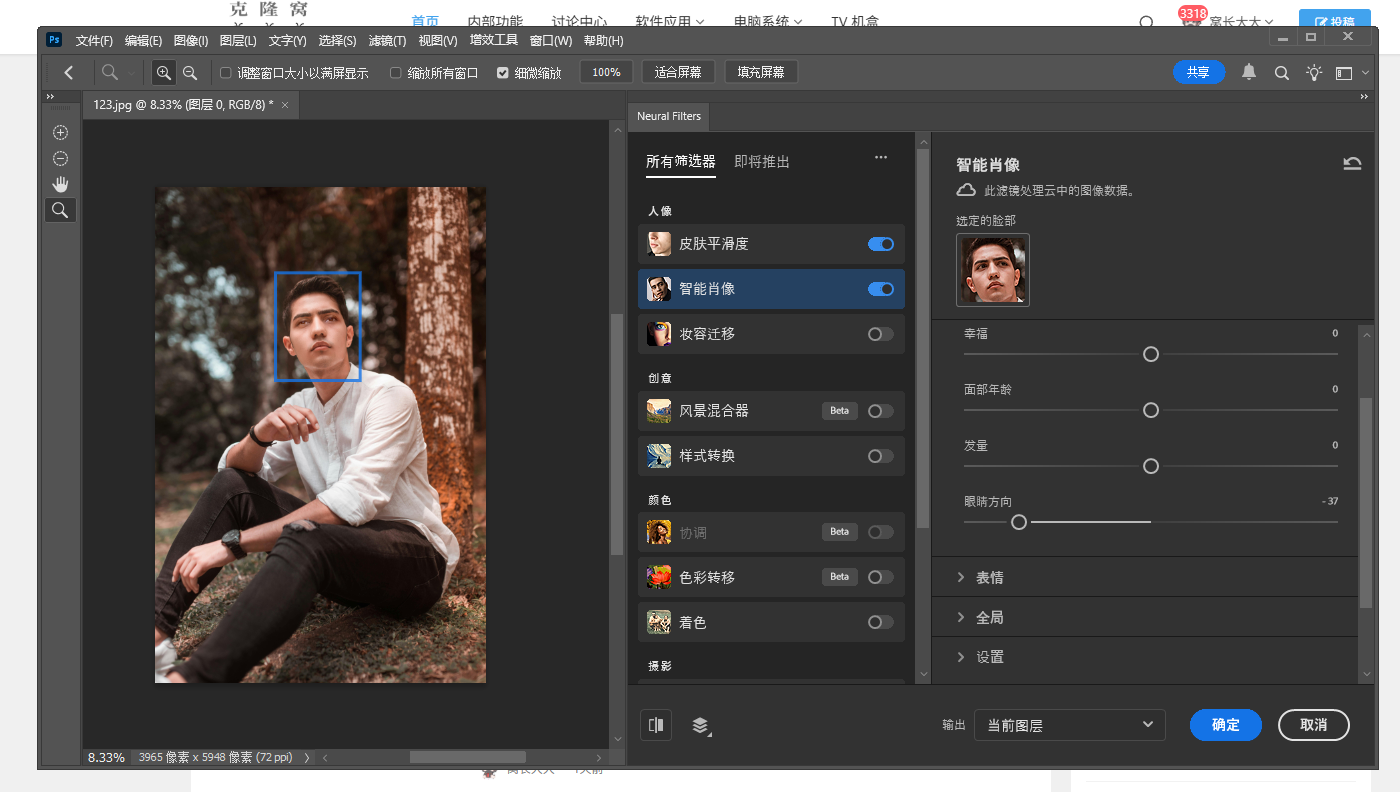Turn off 皮肤平滑度 toggle
This screenshot has width=1400, height=792.
pos(881,244)
